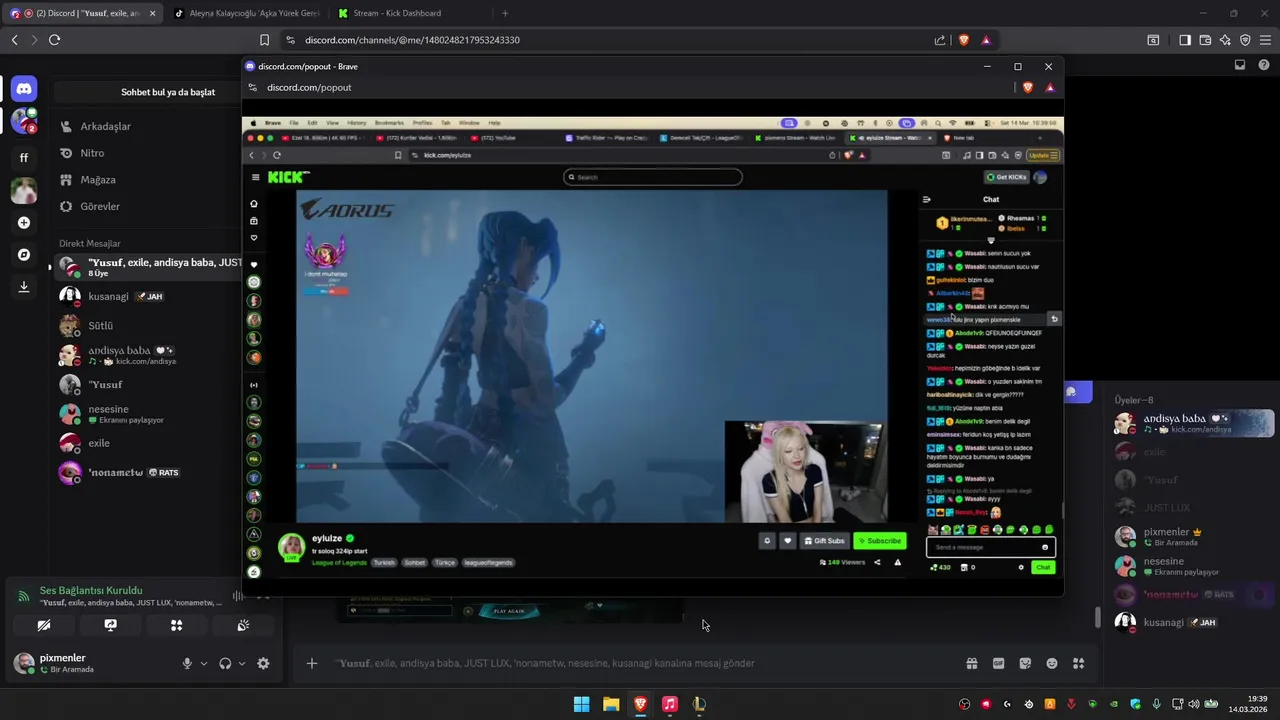Click the 'ff' server icon in Discord sidebar
This screenshot has height=720, width=1280.
pyautogui.click(x=24, y=157)
